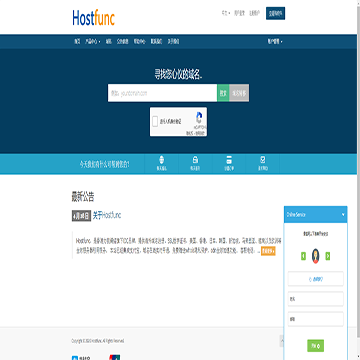The height and width of the screenshot is (360, 360).
Task: Click the gray domain transfer button
Action: pos(239,93)
